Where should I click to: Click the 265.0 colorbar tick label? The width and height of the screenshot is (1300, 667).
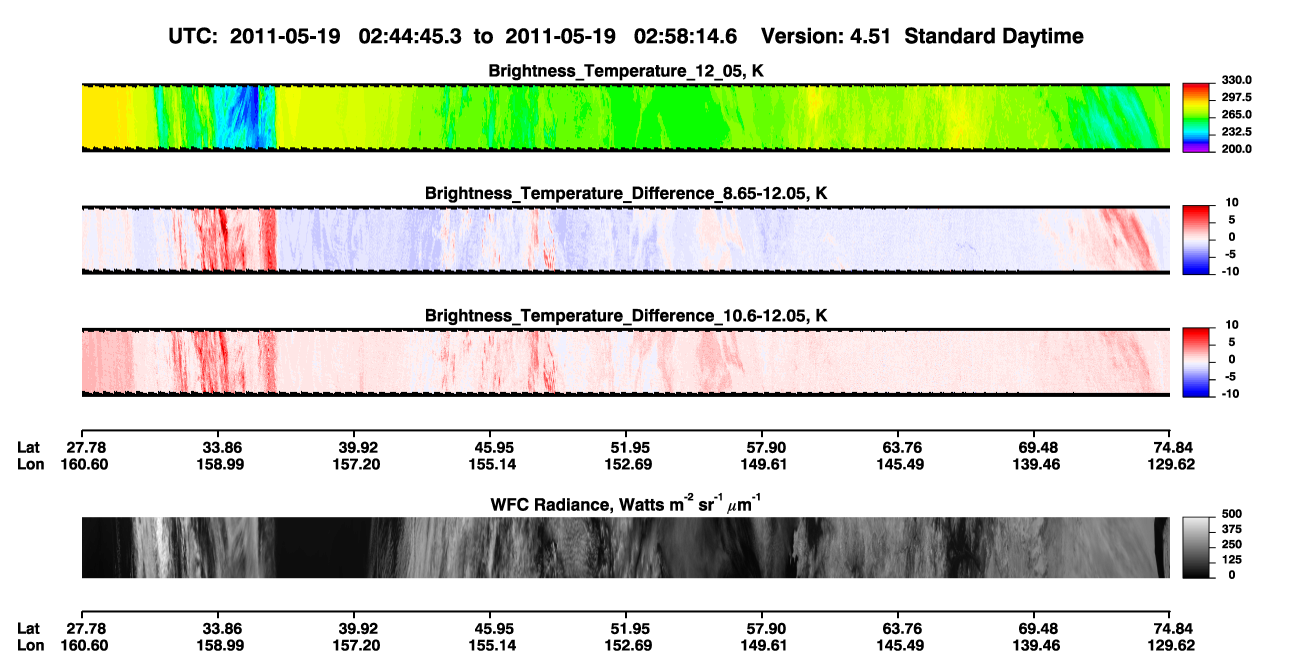[x=1236, y=114]
